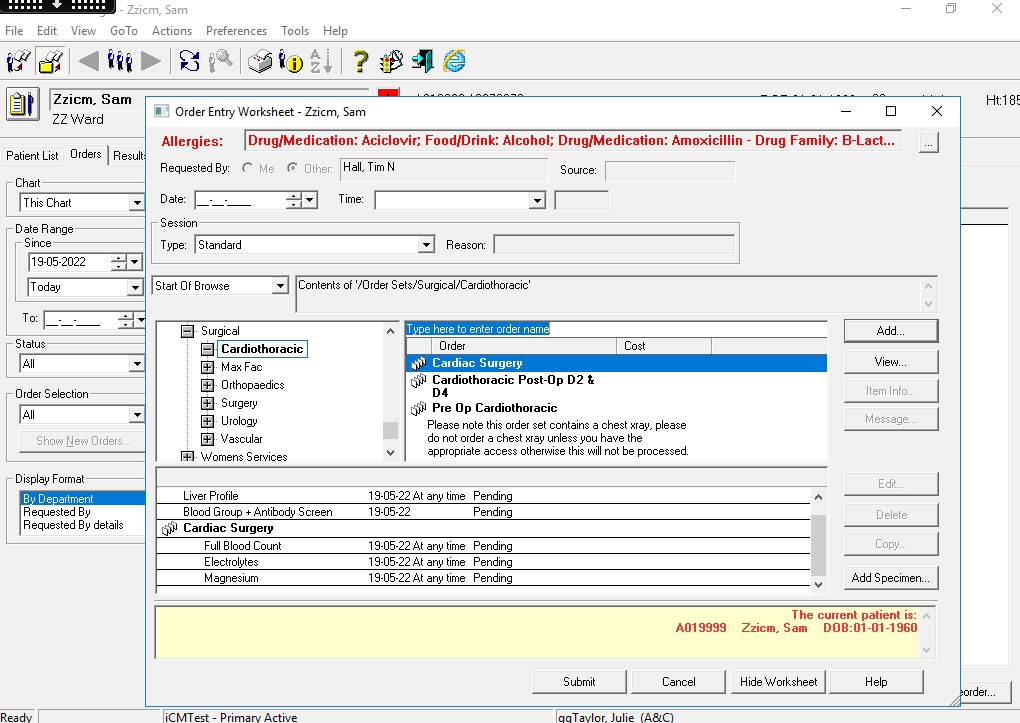The height and width of the screenshot is (723, 1020).
Task: Expand the Vascular tree node
Action: [208, 439]
